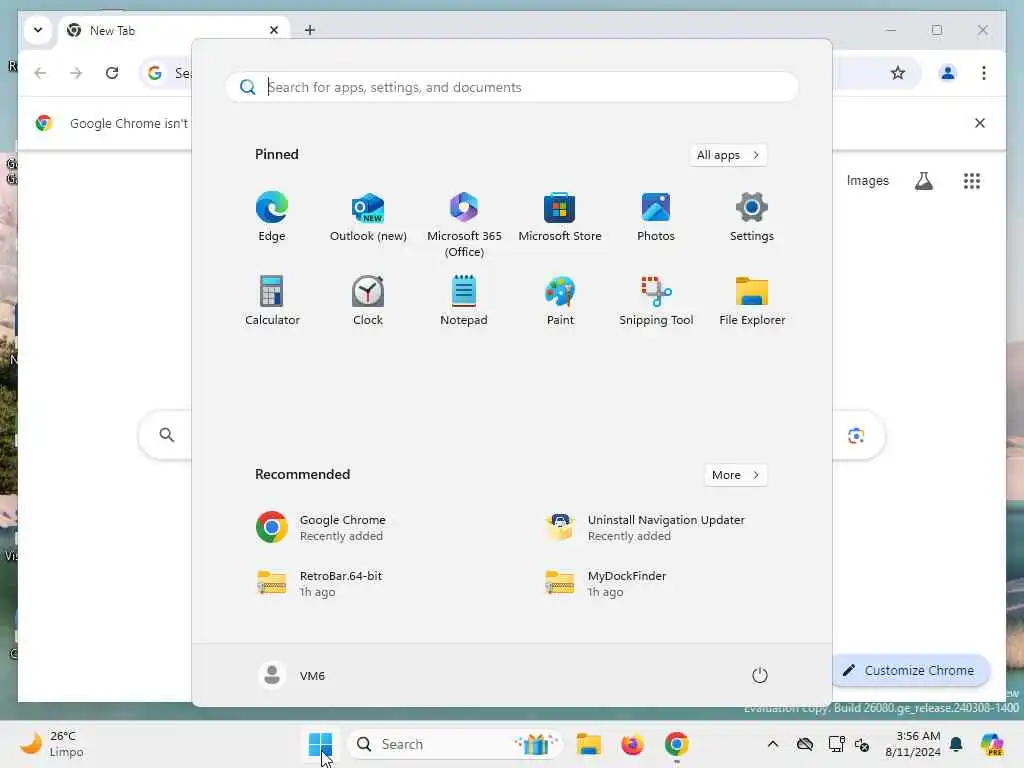
Task: Open Google apps grid
Action: [x=972, y=180]
